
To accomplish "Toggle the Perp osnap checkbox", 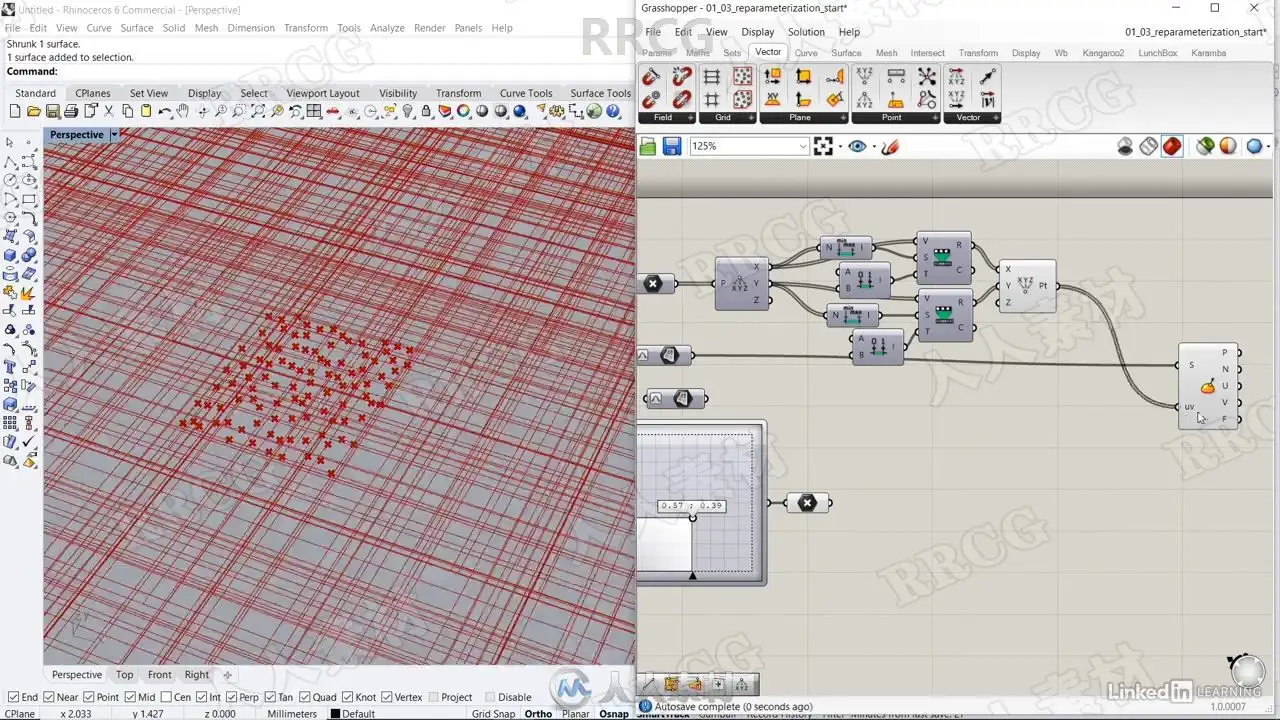I will pyautogui.click(x=231, y=697).
